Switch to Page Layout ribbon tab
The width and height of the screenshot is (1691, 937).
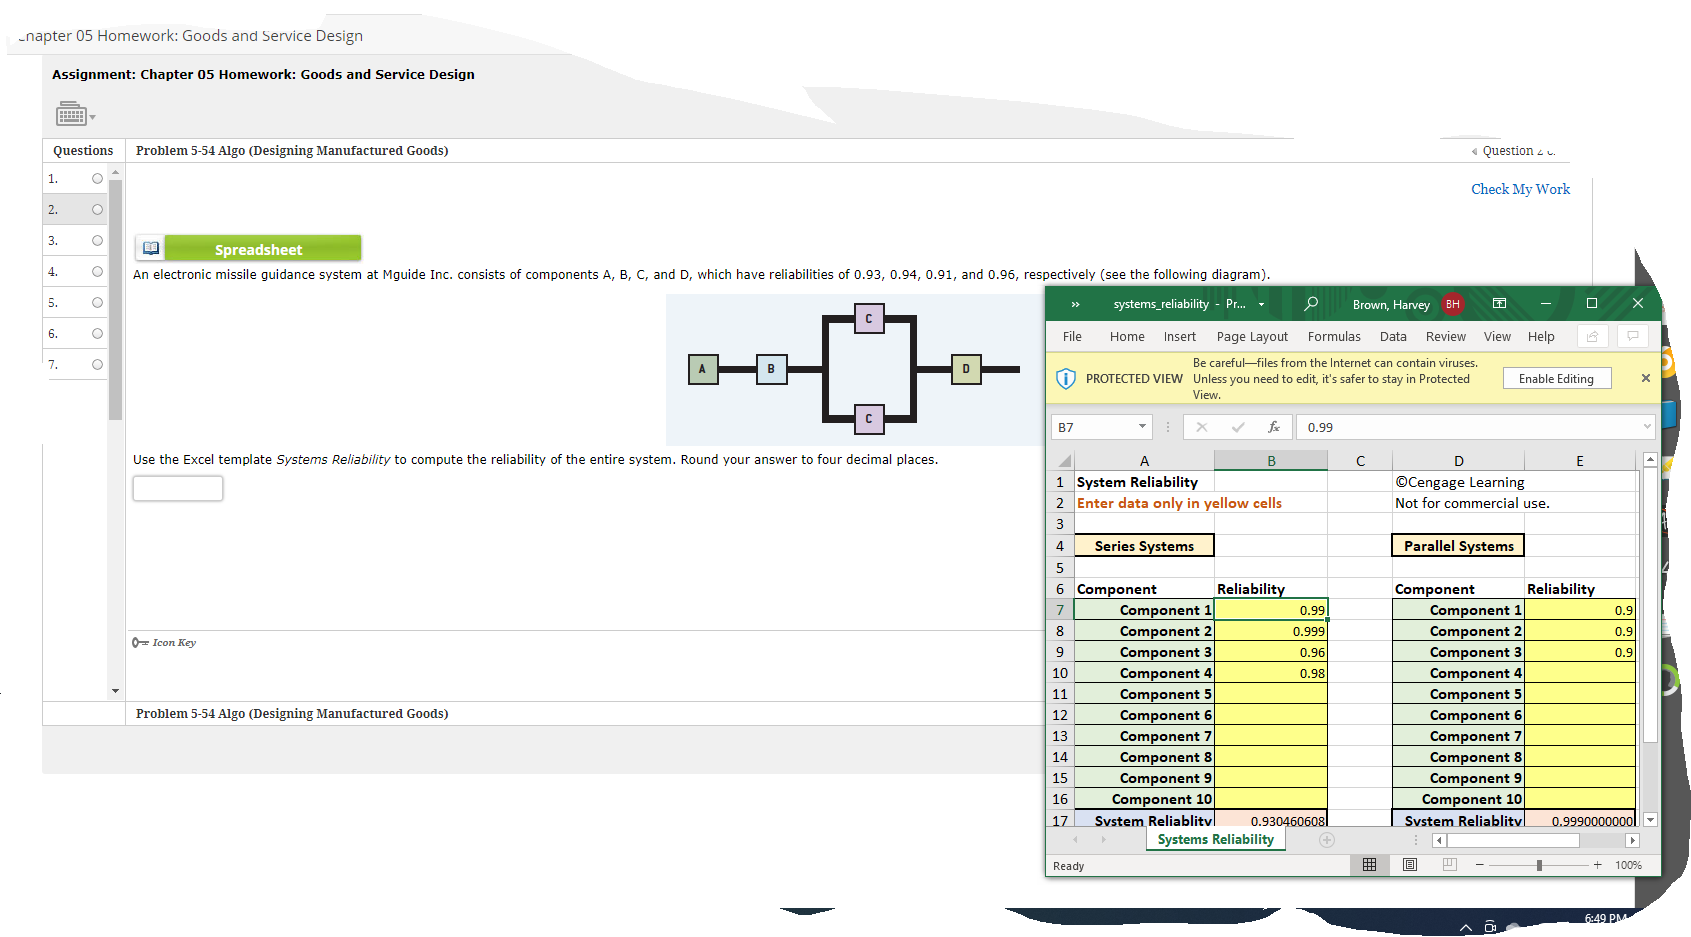[x=1252, y=337]
